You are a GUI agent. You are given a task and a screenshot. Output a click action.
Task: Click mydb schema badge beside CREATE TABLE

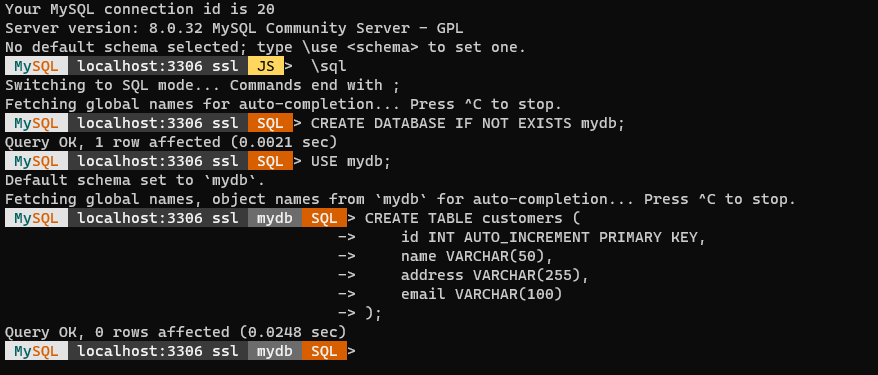point(275,218)
